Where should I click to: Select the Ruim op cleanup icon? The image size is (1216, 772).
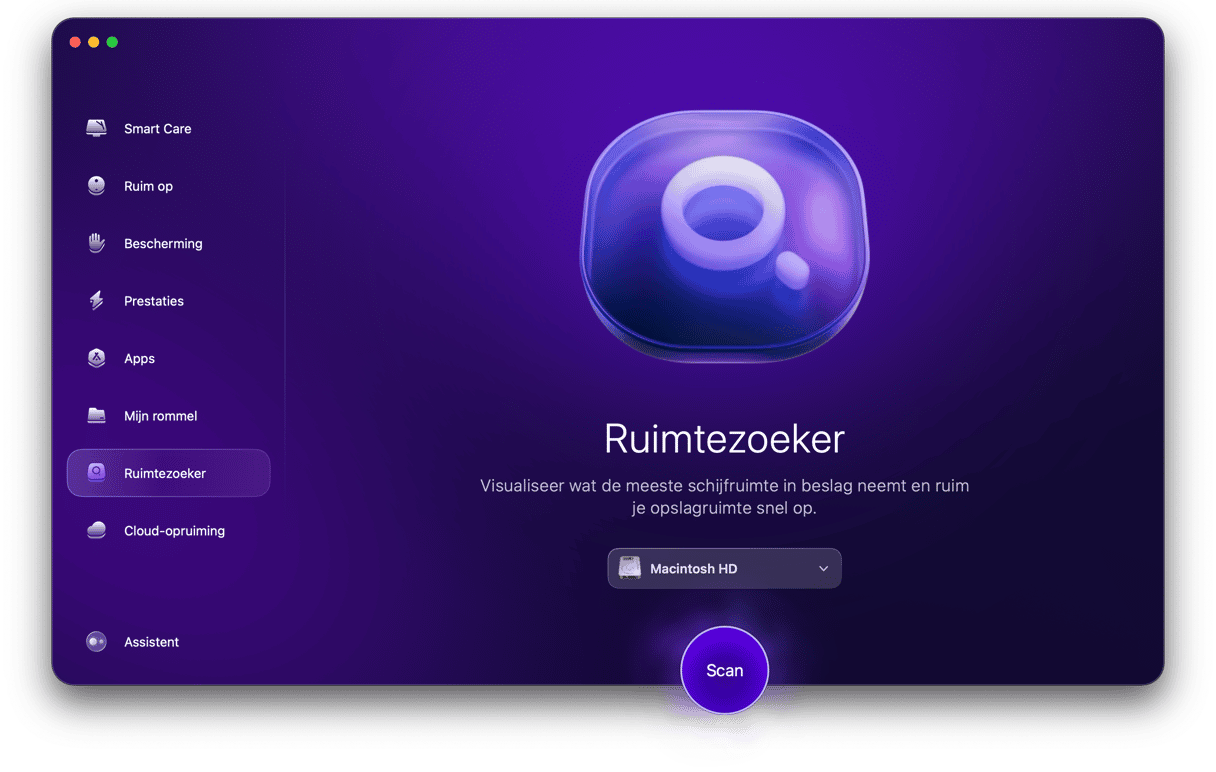(x=96, y=186)
